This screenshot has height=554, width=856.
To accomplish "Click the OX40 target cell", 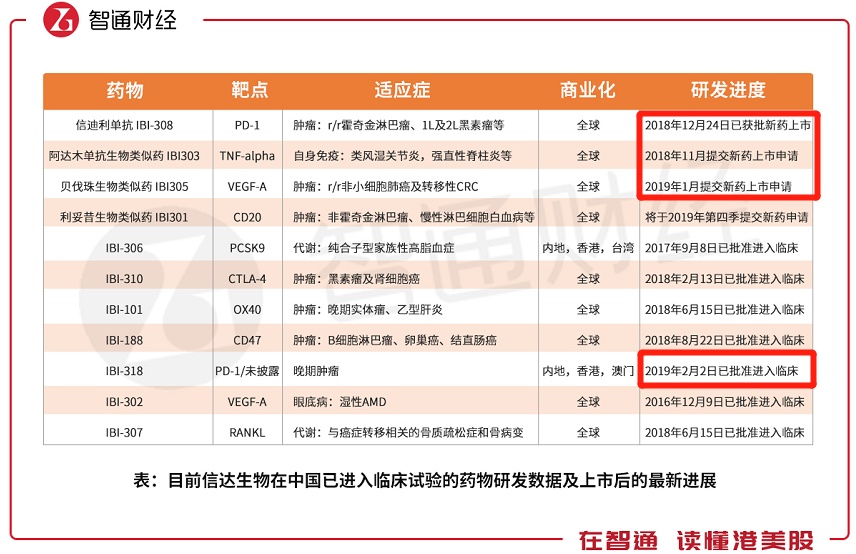I will coord(247,309).
